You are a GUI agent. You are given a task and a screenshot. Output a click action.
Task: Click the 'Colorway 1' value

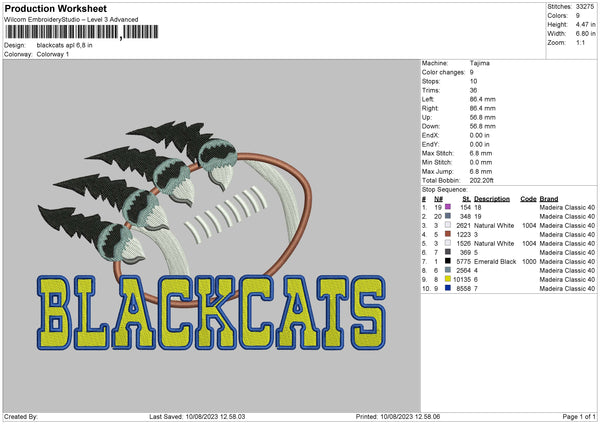[53, 54]
